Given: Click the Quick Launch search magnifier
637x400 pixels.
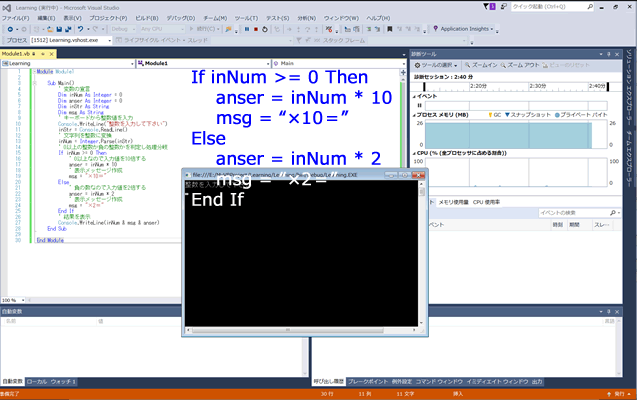Looking at the screenshot, I should click(590, 6).
